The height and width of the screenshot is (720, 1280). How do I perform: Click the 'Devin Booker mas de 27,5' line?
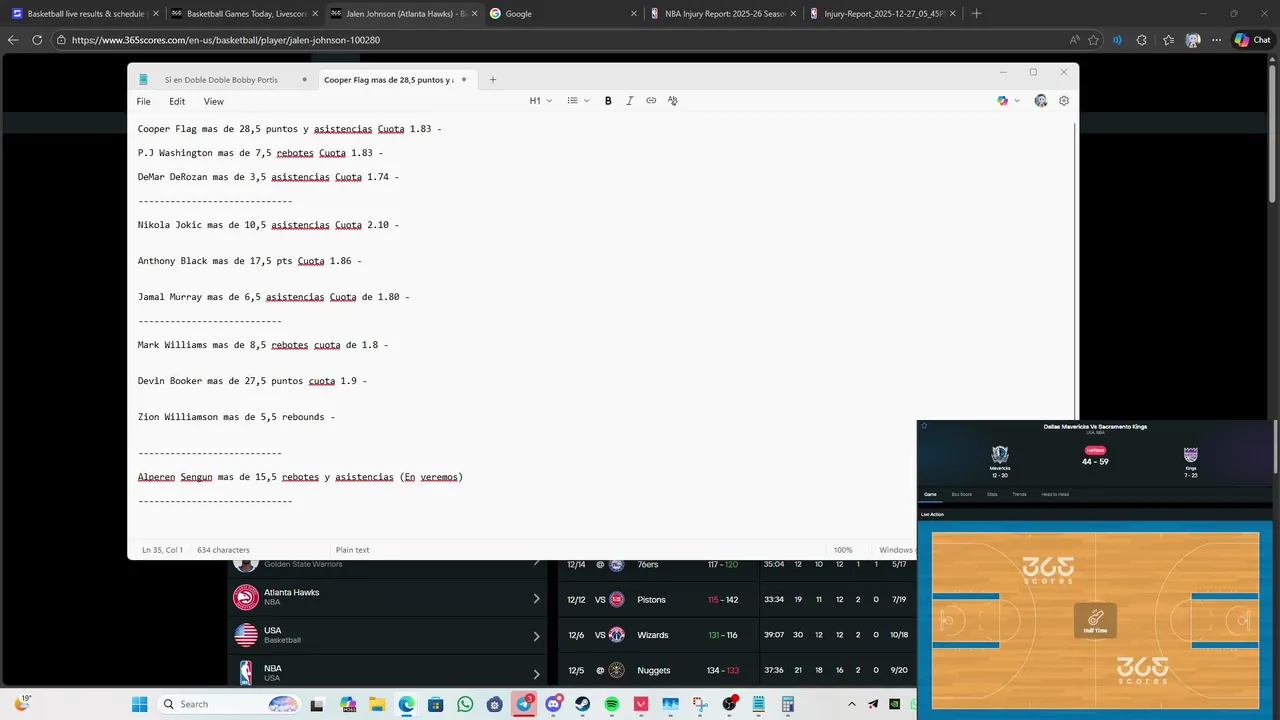tap(252, 381)
